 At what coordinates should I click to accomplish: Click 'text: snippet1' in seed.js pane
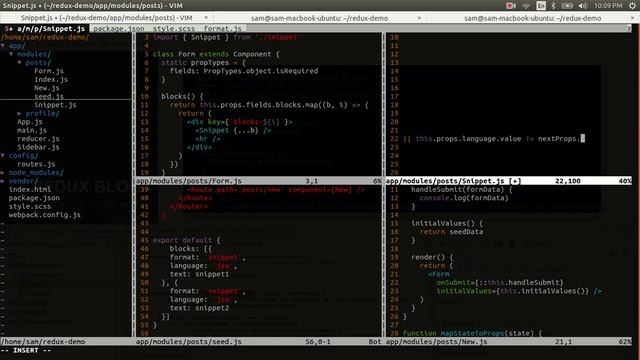[200, 274]
